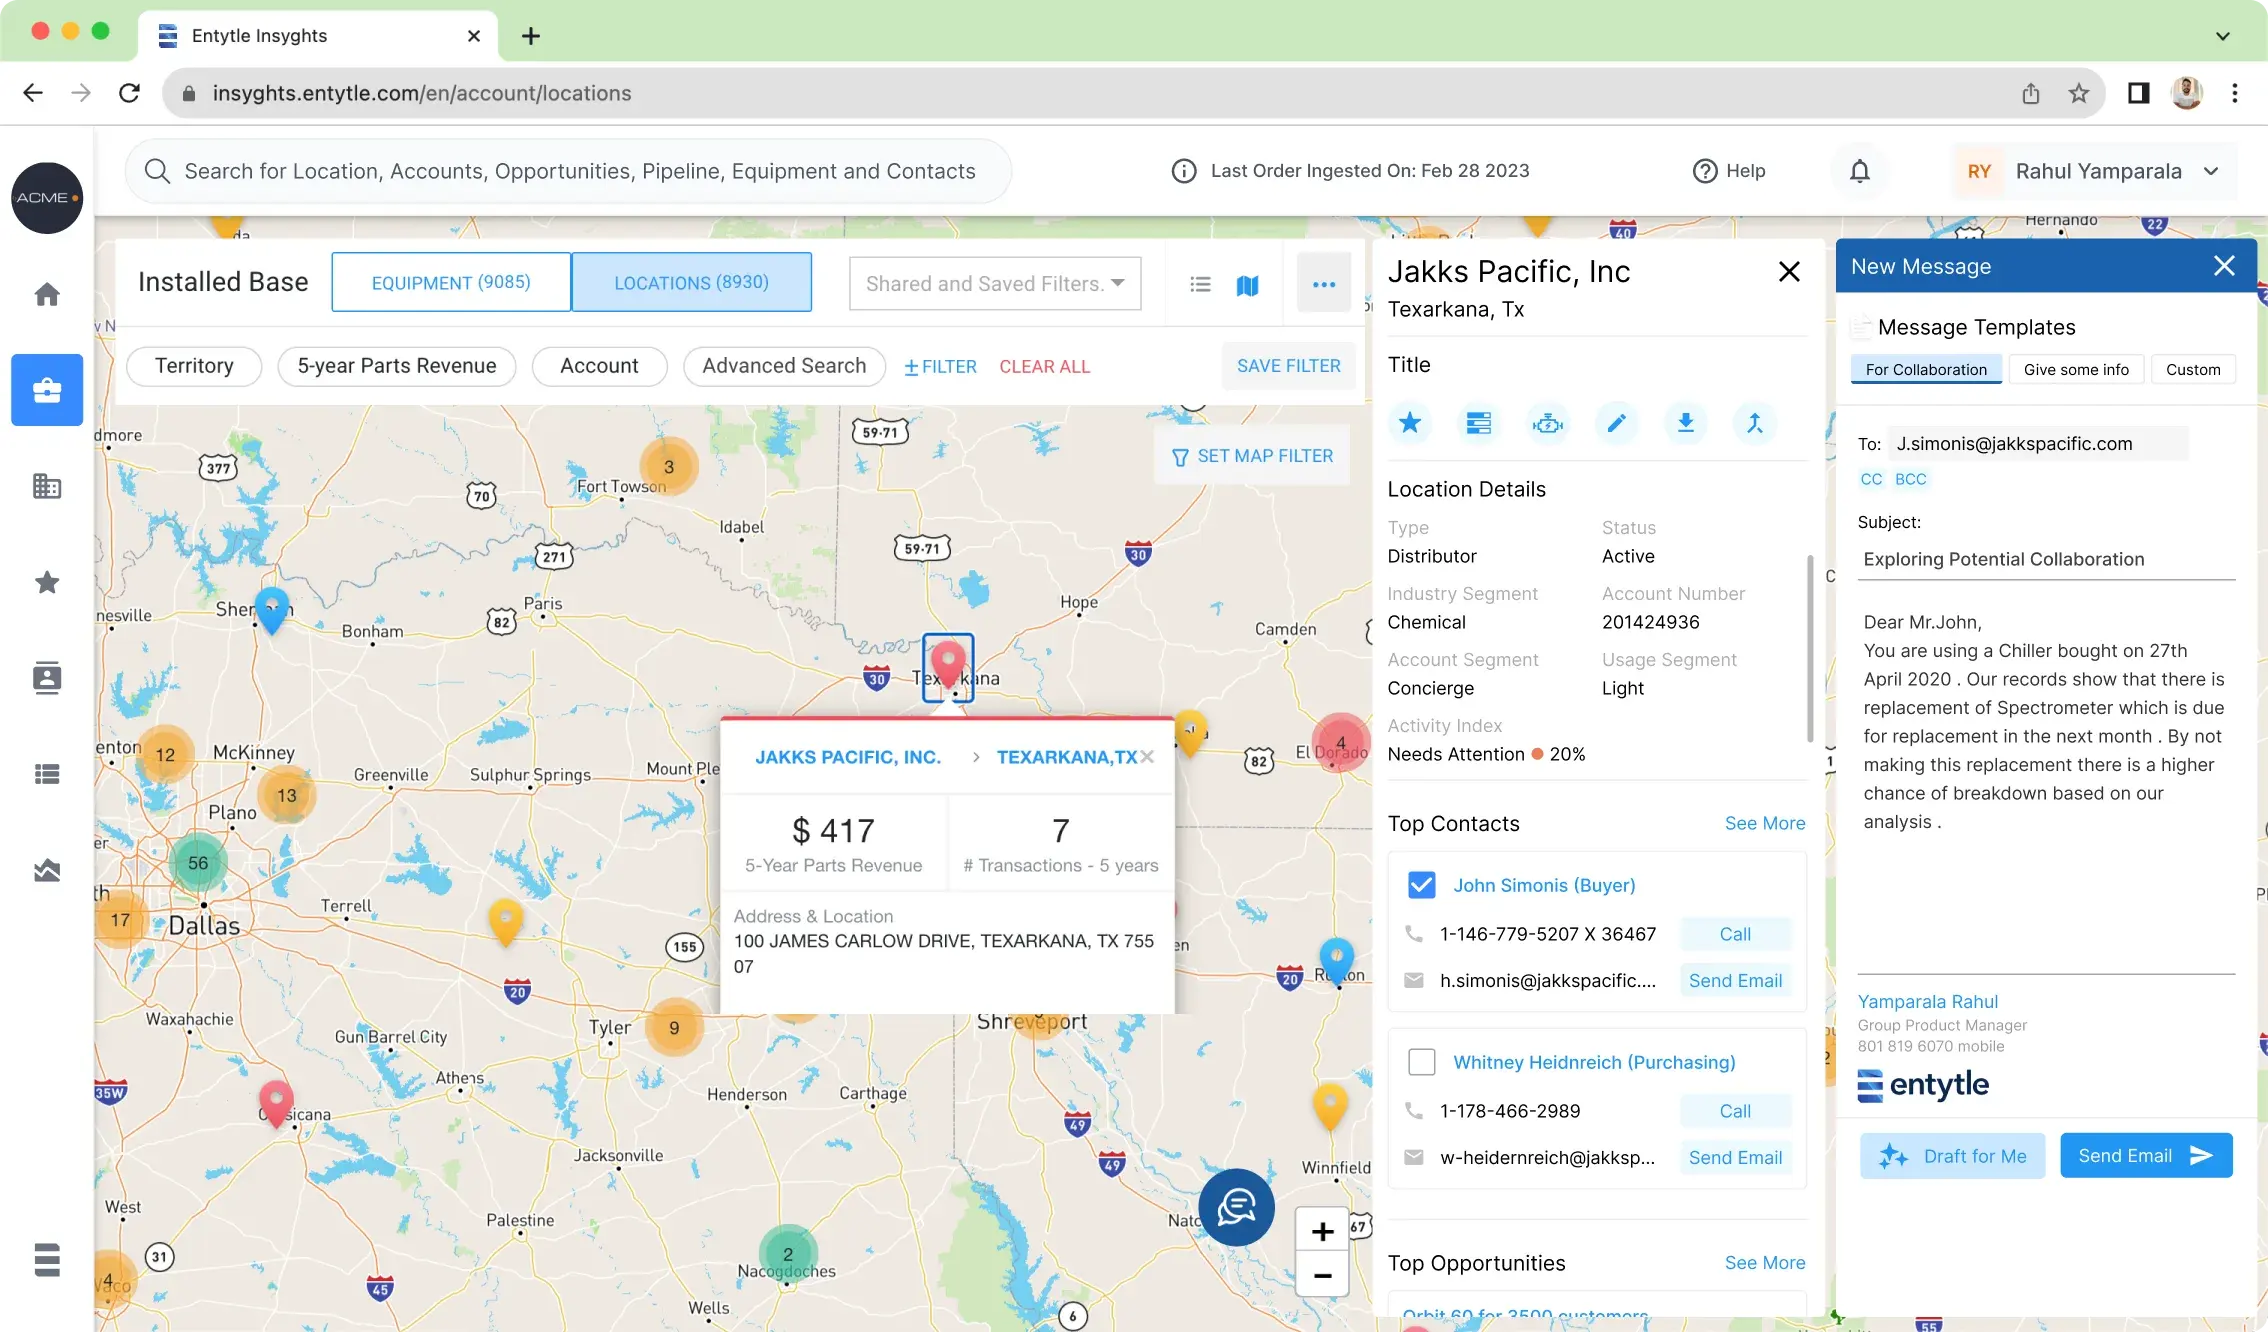
Task: Close the Jakks Pacific map popup
Action: 1147,757
